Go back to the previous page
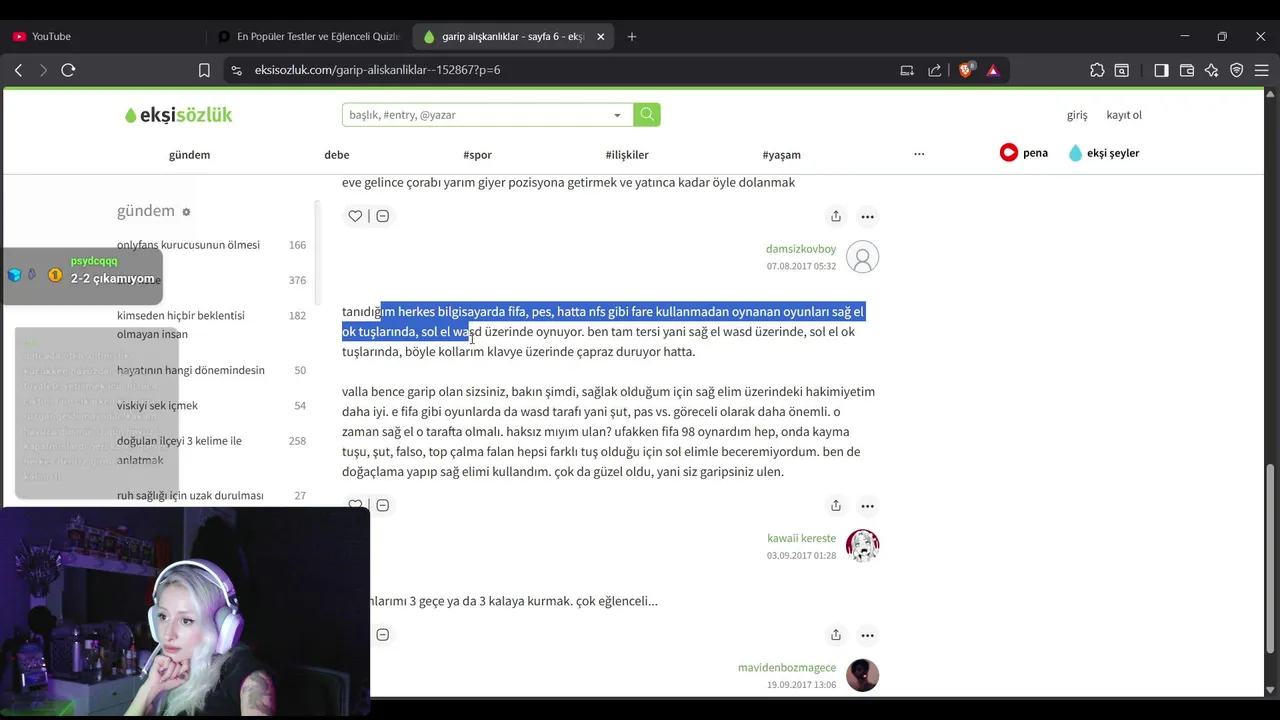Viewport: 1280px width, 720px height. coord(18,70)
